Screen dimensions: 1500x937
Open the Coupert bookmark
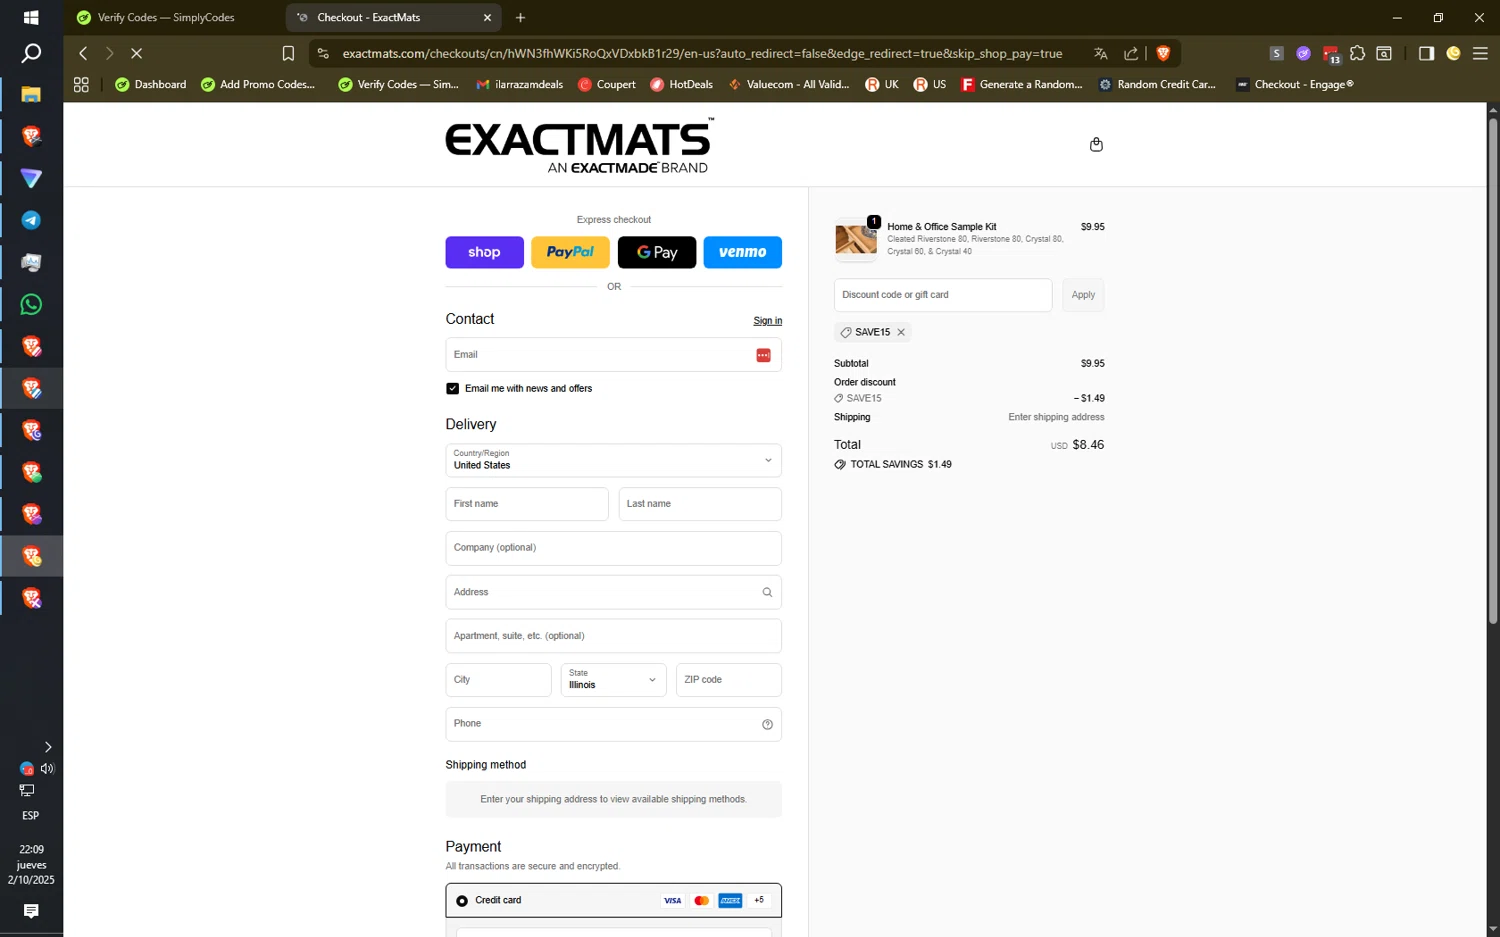(607, 85)
